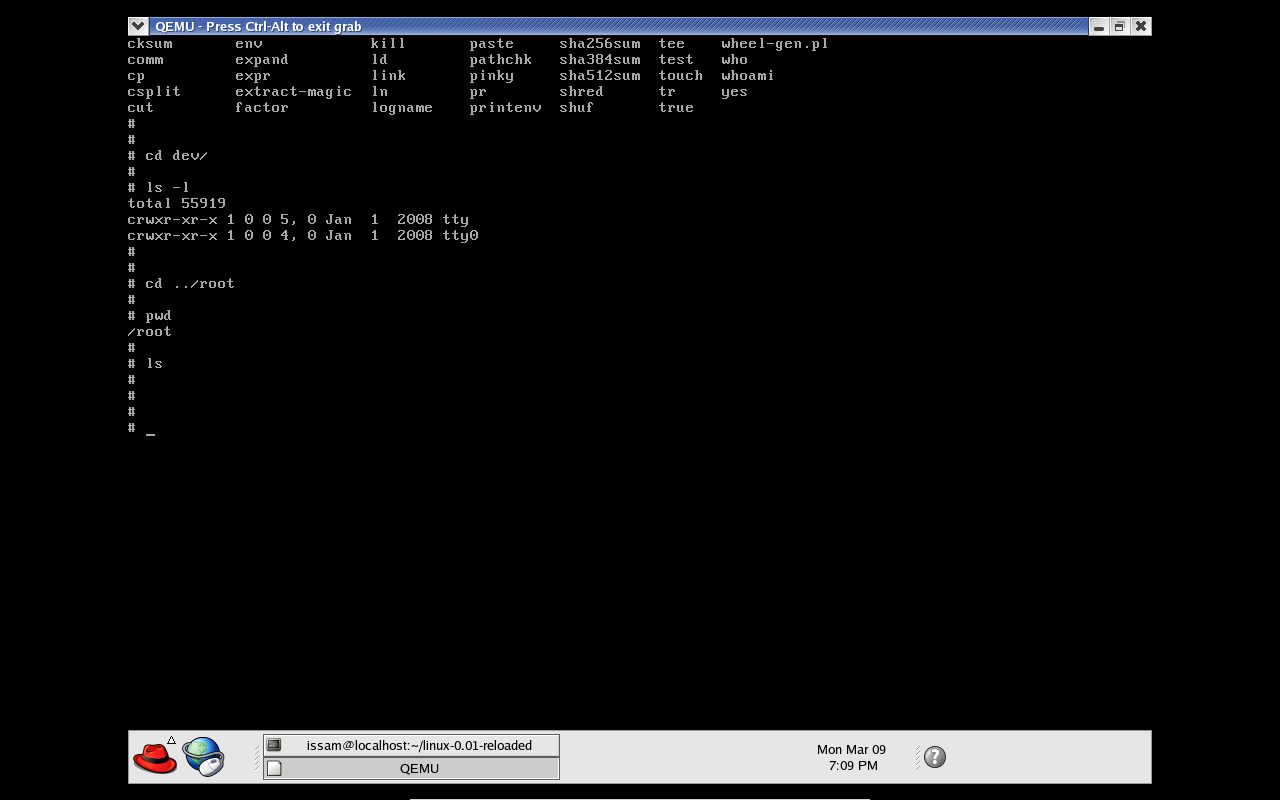Viewport: 1280px width, 800px height.
Task: Maximize the QEMU window
Action: click(x=1119, y=26)
